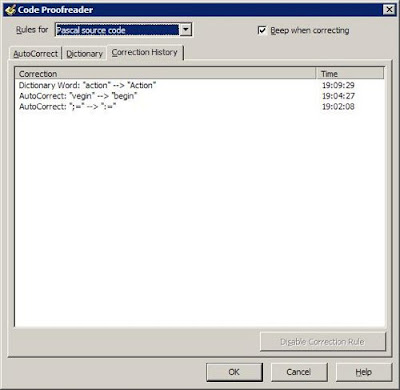Sort by the Correction column header
This screenshot has width=400, height=390.
click(165, 73)
